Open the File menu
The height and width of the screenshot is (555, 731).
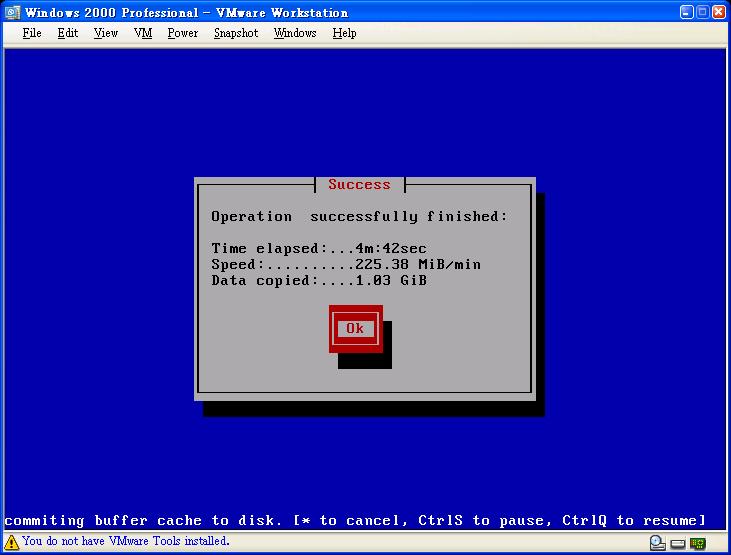[x=32, y=33]
